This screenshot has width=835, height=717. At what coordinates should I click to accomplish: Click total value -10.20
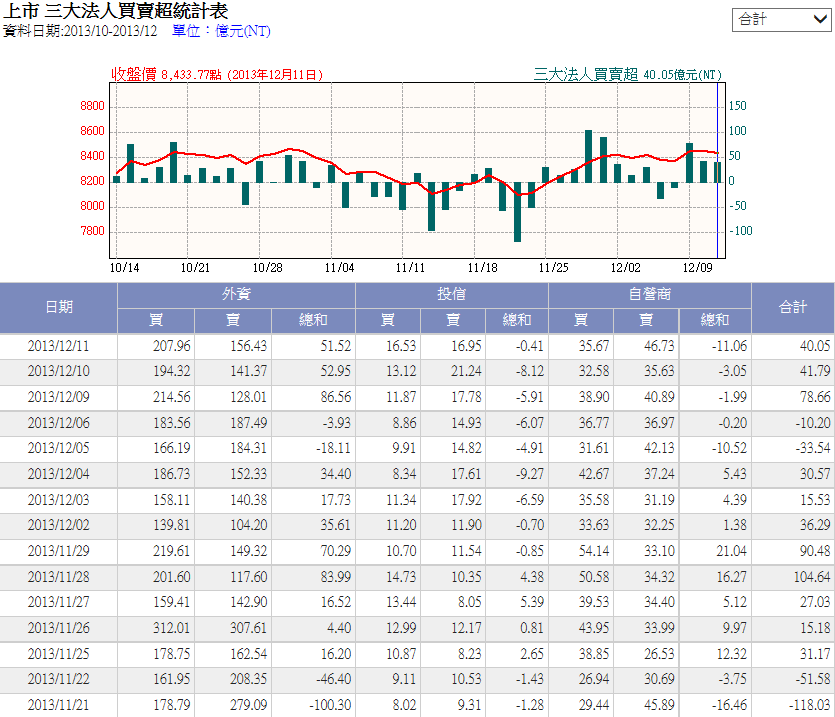click(813, 423)
